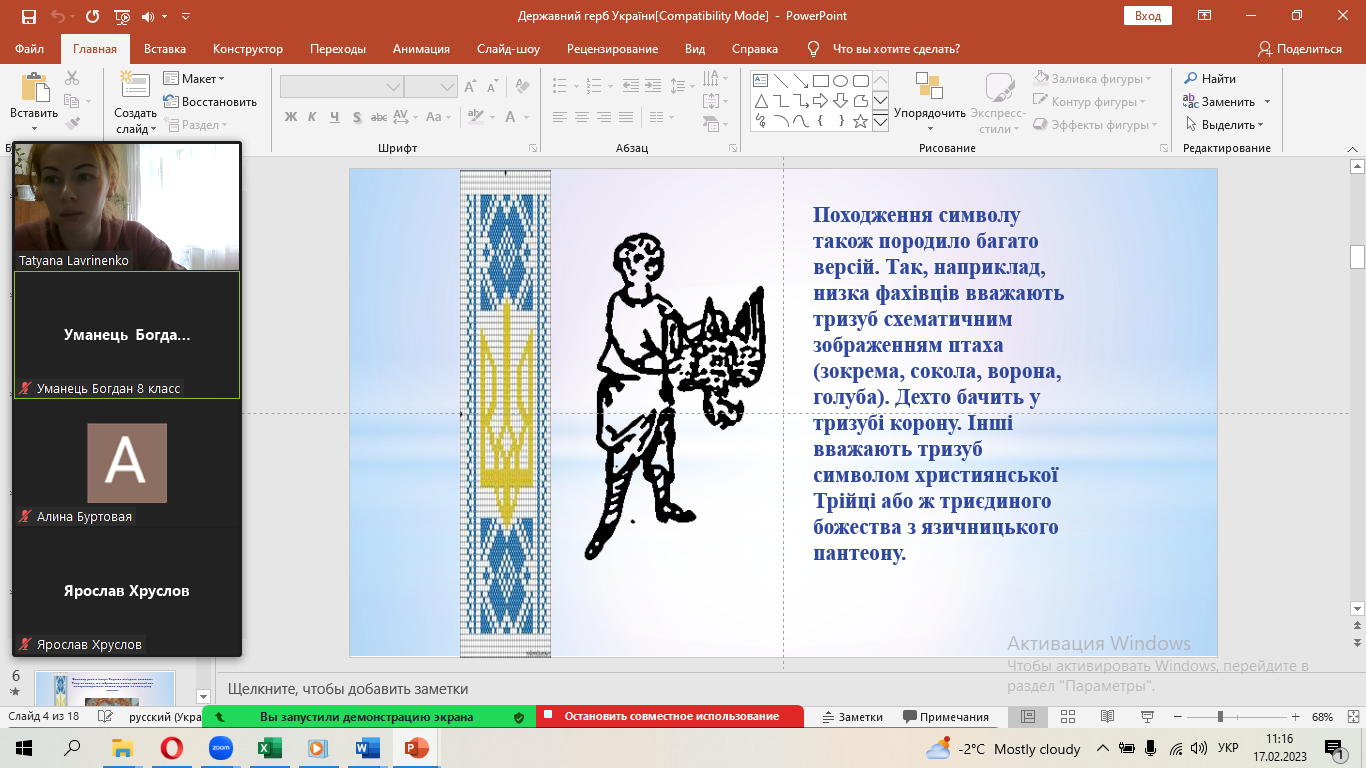This screenshot has width=1366, height=768.
Task: Select the star shape in shapes gallery
Action: pyautogui.click(x=860, y=121)
